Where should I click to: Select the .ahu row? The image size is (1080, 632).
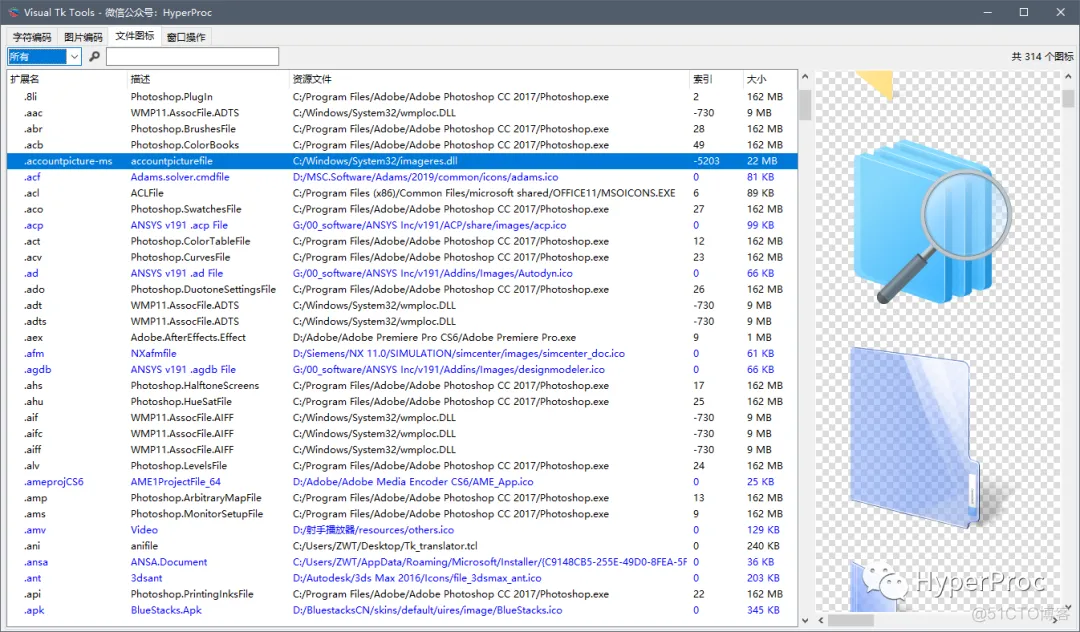coord(402,402)
